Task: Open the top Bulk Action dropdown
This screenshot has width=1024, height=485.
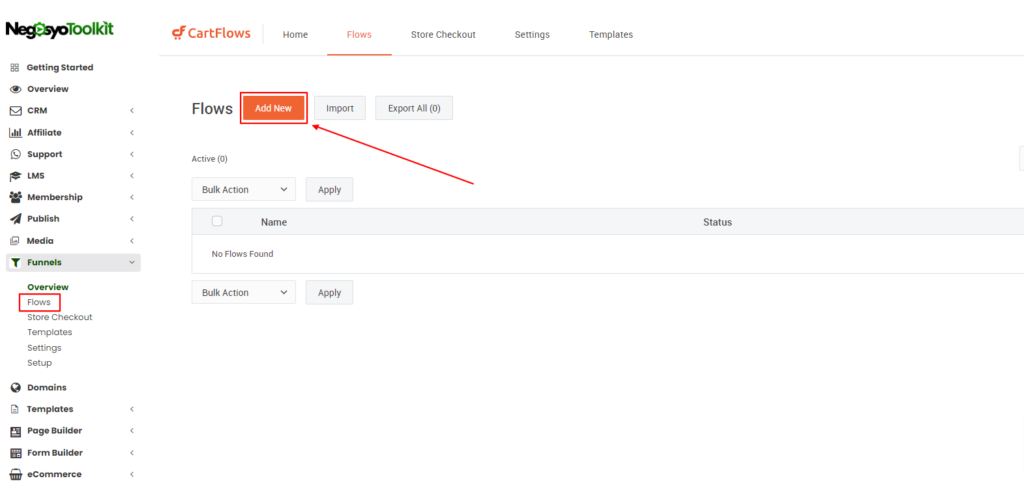Action: click(244, 189)
